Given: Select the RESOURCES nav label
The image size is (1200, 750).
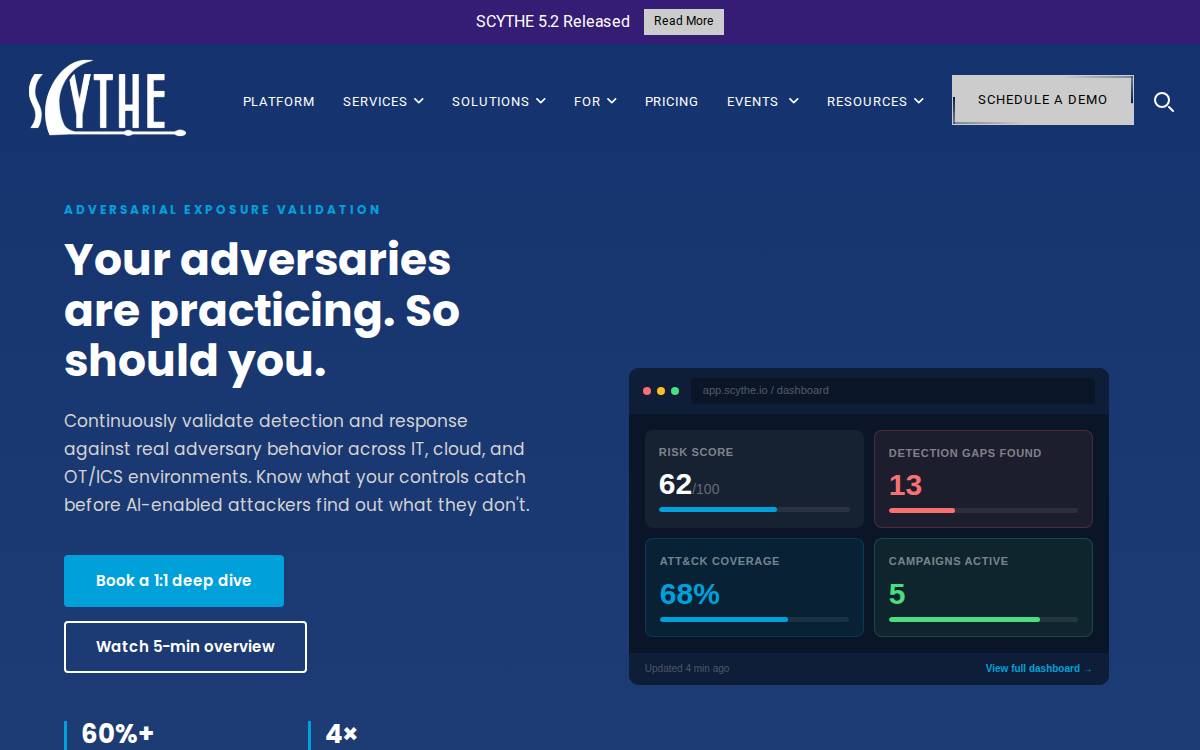Looking at the screenshot, I should tap(867, 101).
